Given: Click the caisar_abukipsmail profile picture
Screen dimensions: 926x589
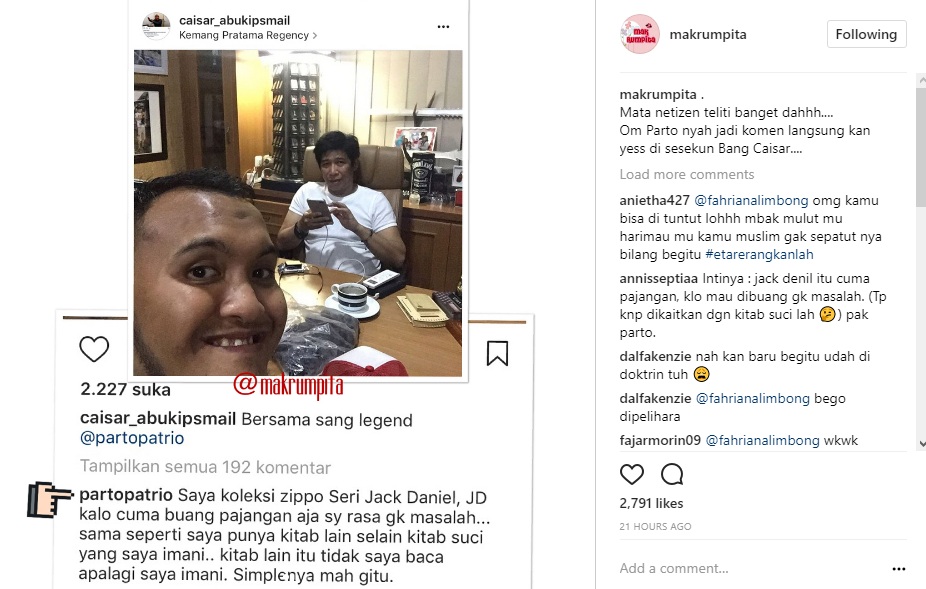Looking at the screenshot, I should coord(156,26).
